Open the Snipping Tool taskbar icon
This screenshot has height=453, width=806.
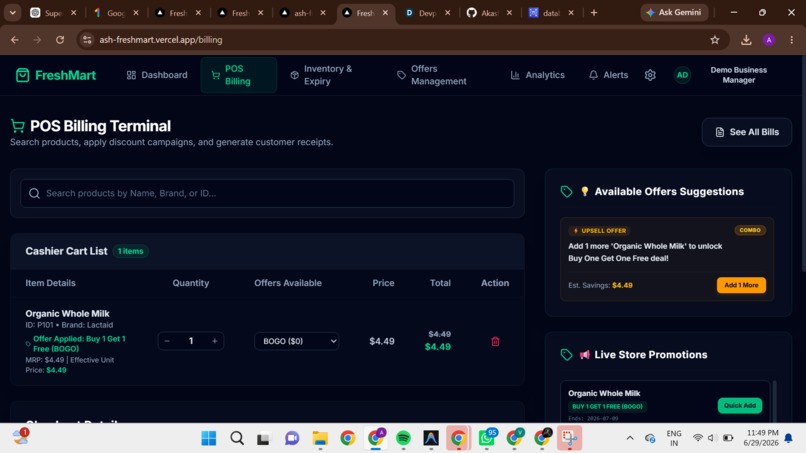coord(569,438)
